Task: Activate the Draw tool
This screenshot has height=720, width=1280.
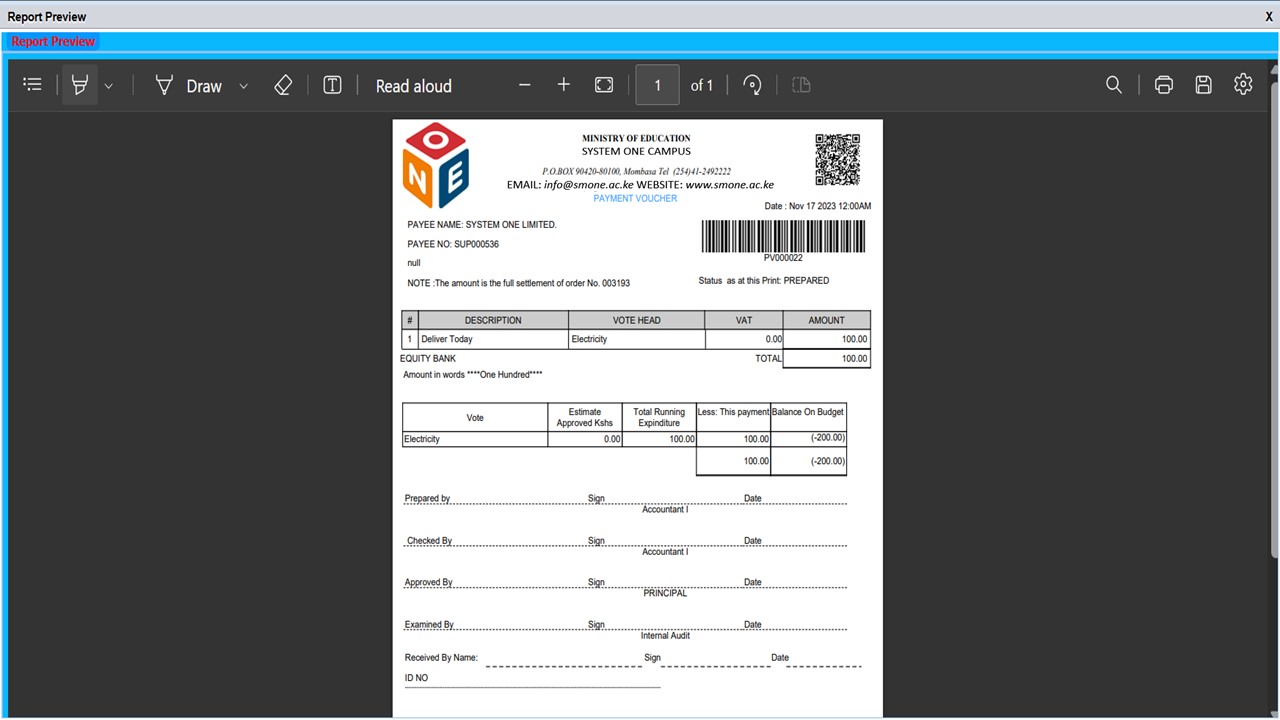Action: [x=189, y=86]
